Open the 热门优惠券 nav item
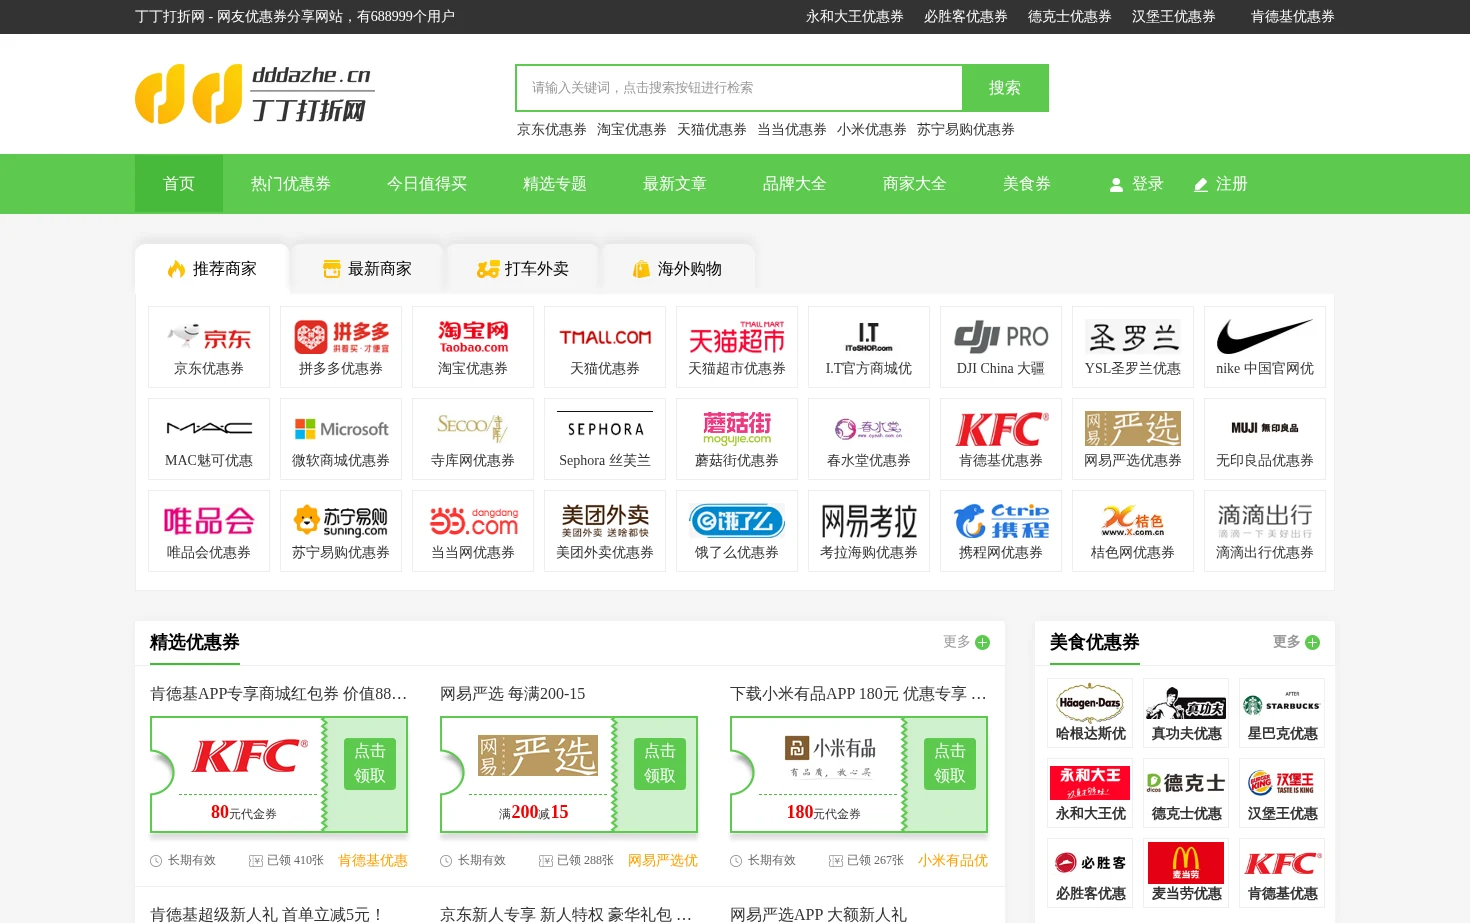Screen dimensions: 1470x923 pos(291,184)
